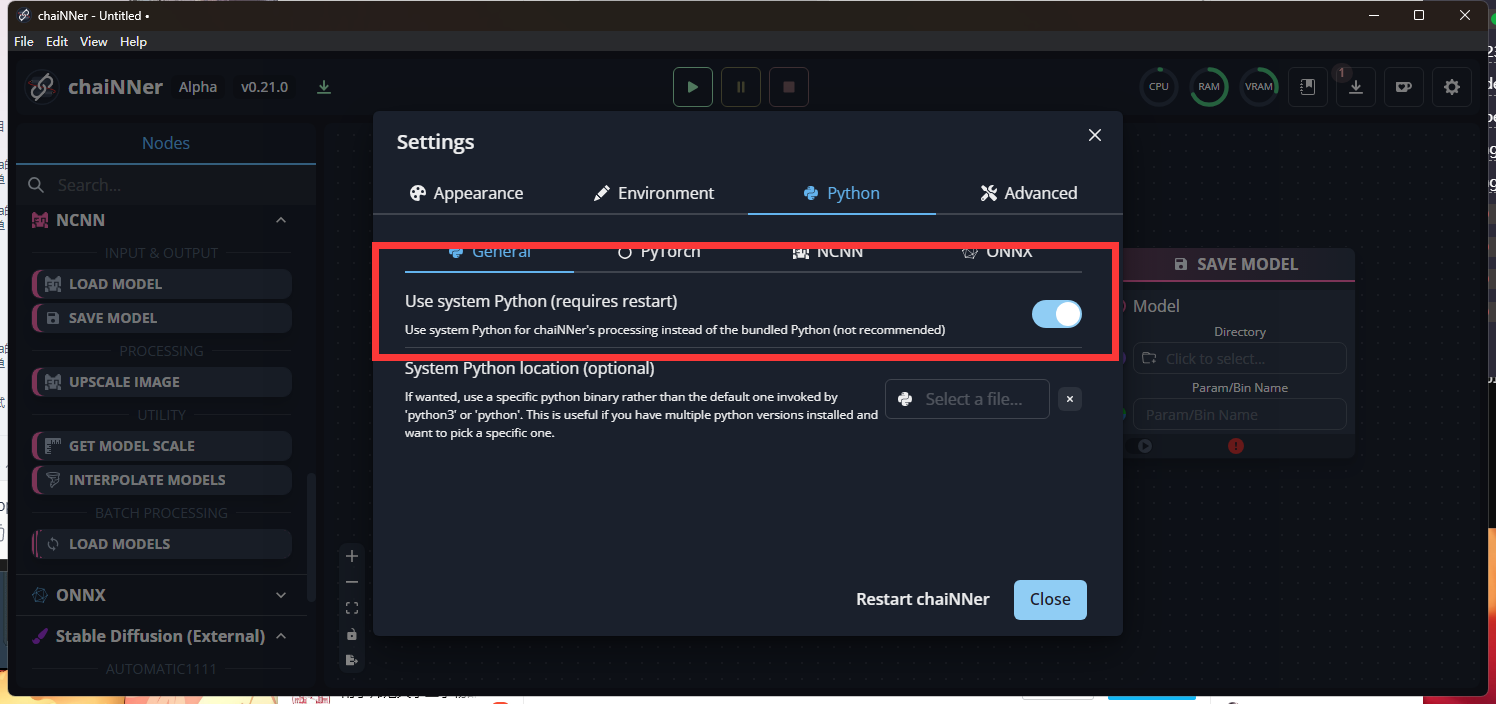
Task: Click the update download icon beside v0.21.0
Action: coord(324,87)
